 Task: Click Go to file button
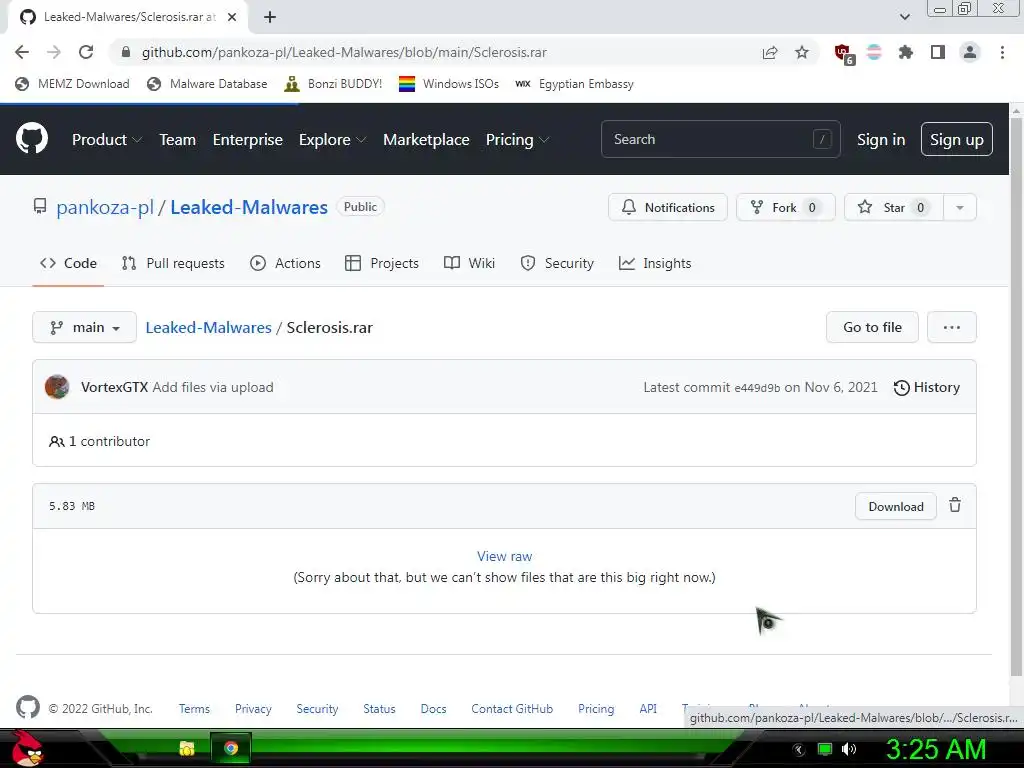pyautogui.click(x=872, y=327)
